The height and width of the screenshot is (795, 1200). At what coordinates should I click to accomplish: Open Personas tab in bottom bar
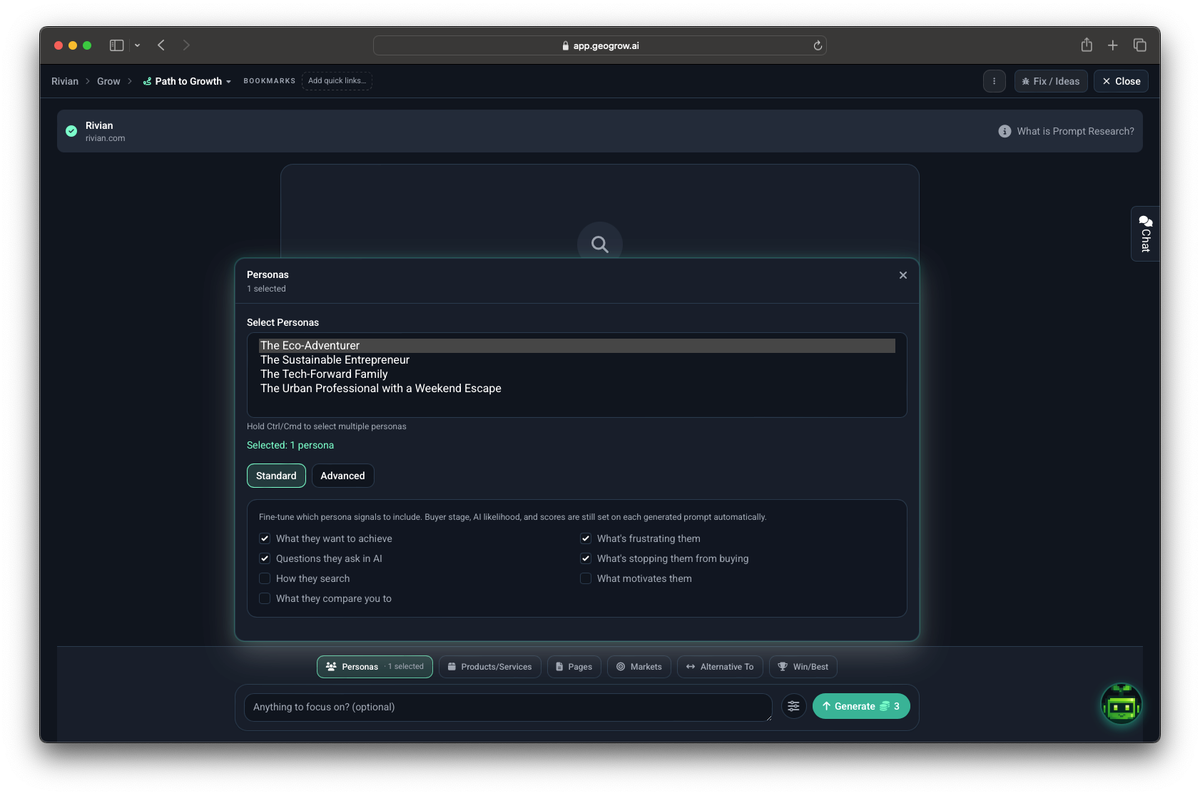coord(375,667)
